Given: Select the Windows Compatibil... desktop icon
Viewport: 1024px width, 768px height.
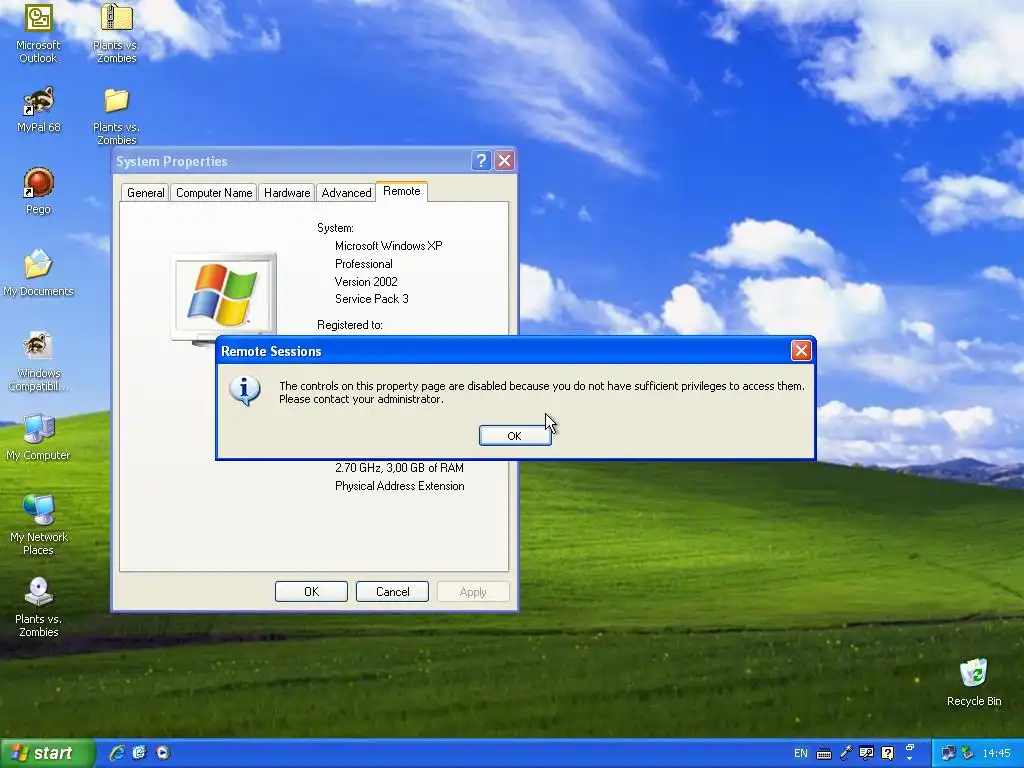Looking at the screenshot, I should coord(38,362).
